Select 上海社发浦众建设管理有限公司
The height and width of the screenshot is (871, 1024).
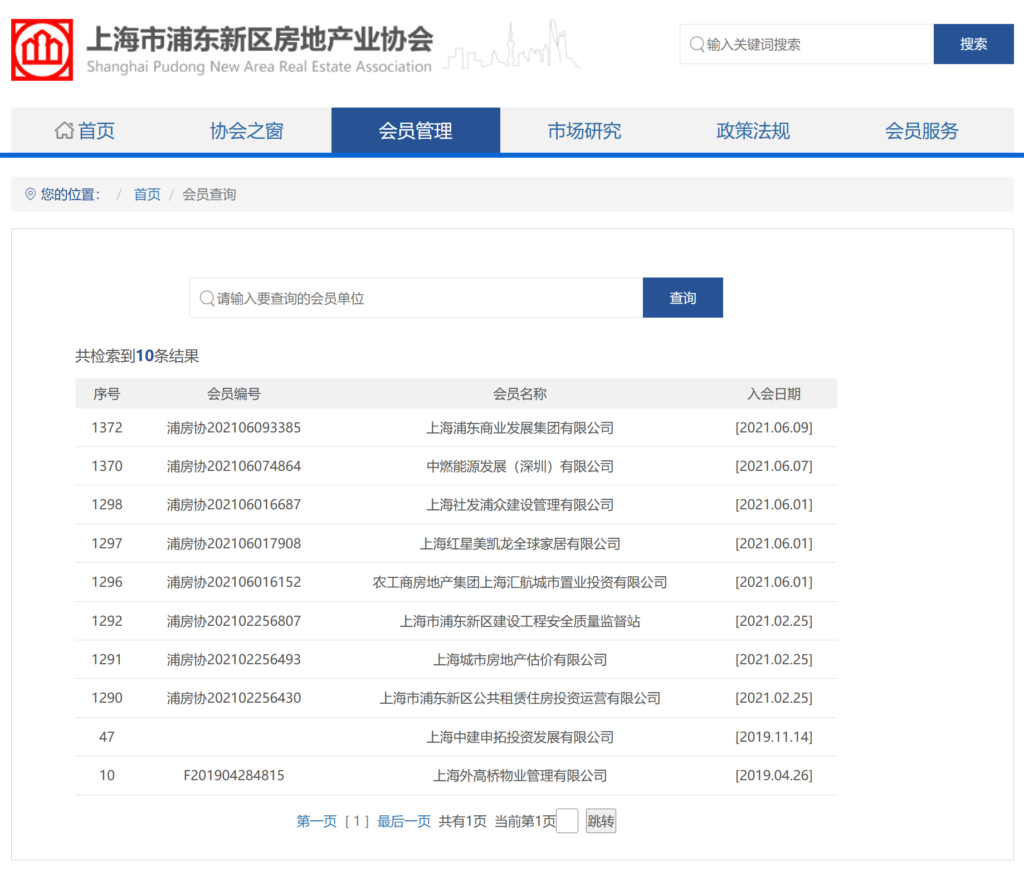coord(520,505)
